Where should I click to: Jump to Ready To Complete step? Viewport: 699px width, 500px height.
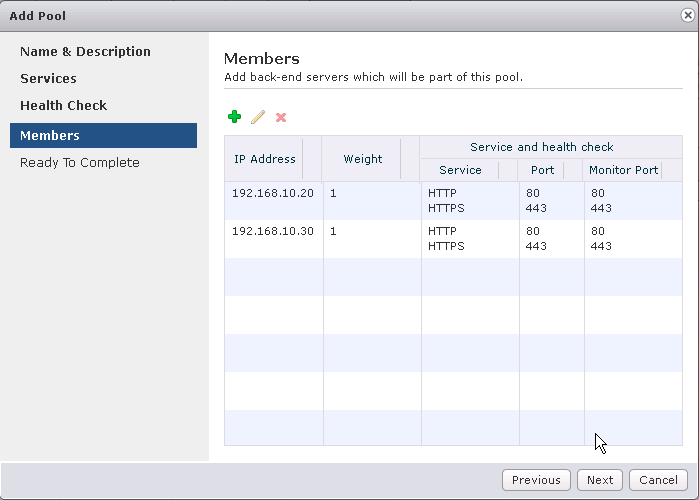coord(80,163)
